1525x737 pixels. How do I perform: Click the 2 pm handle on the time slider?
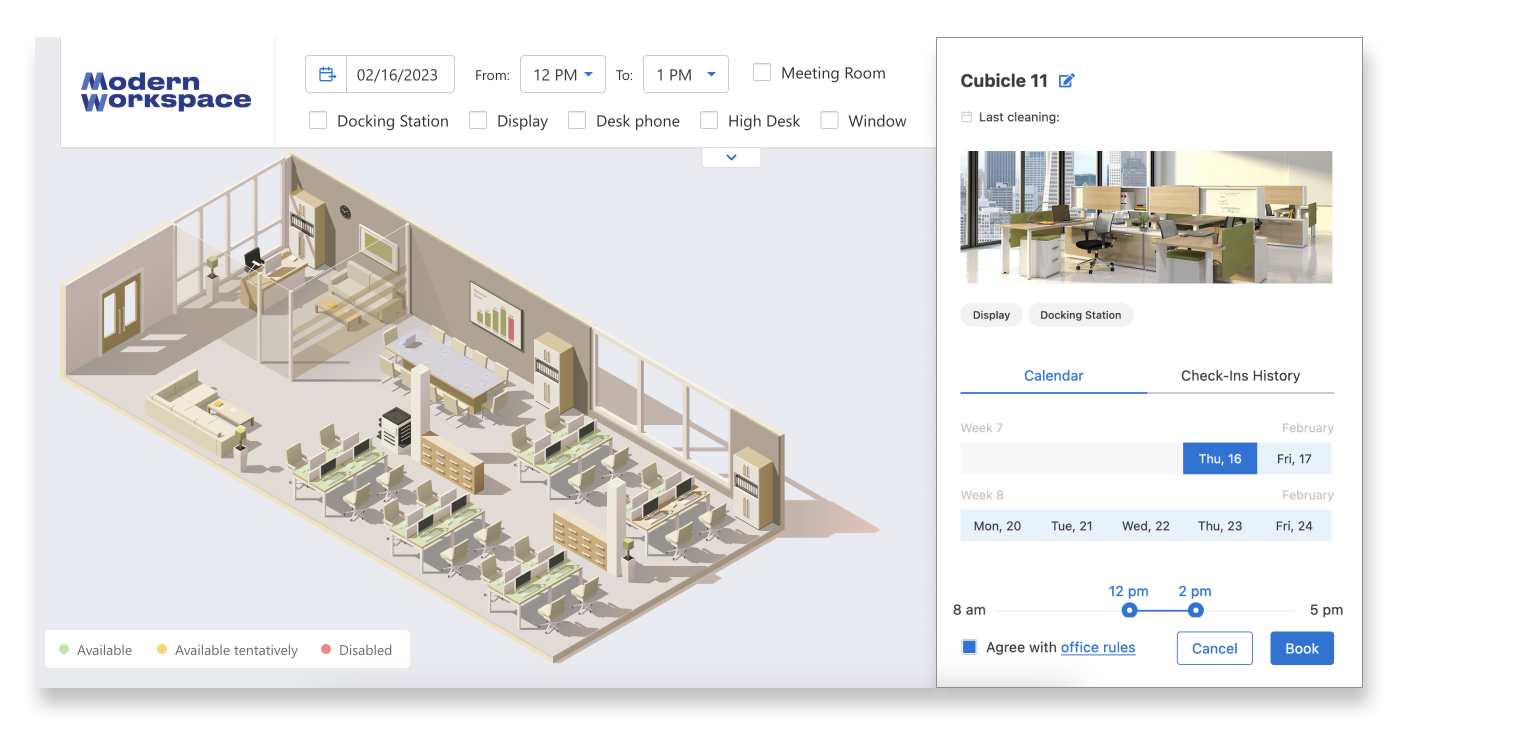coord(1195,610)
